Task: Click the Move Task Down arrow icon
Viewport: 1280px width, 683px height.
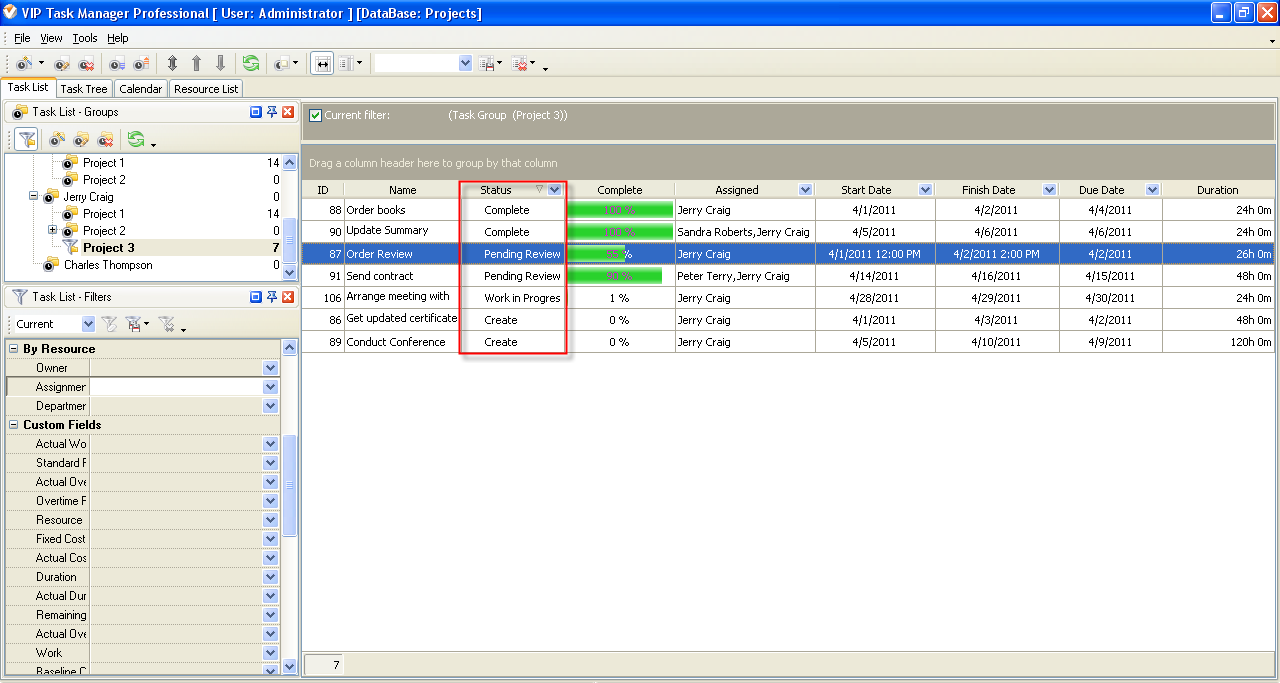Action: click(220, 63)
